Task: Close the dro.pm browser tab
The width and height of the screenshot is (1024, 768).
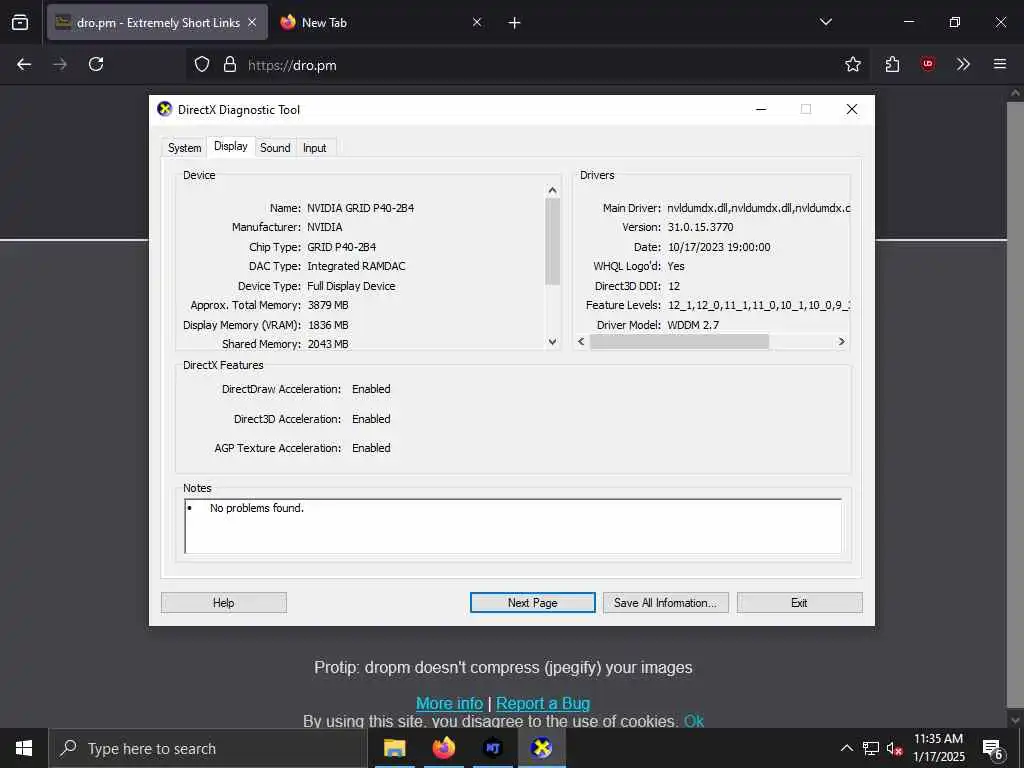Action: coord(252,22)
